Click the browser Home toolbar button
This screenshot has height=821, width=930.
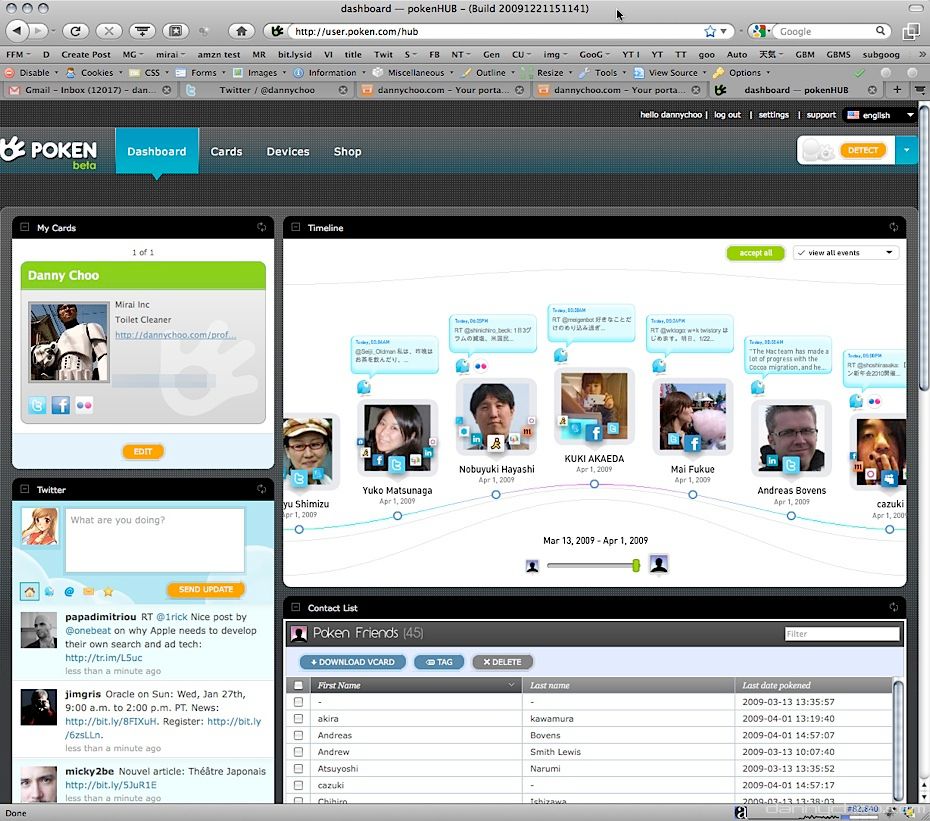click(240, 31)
